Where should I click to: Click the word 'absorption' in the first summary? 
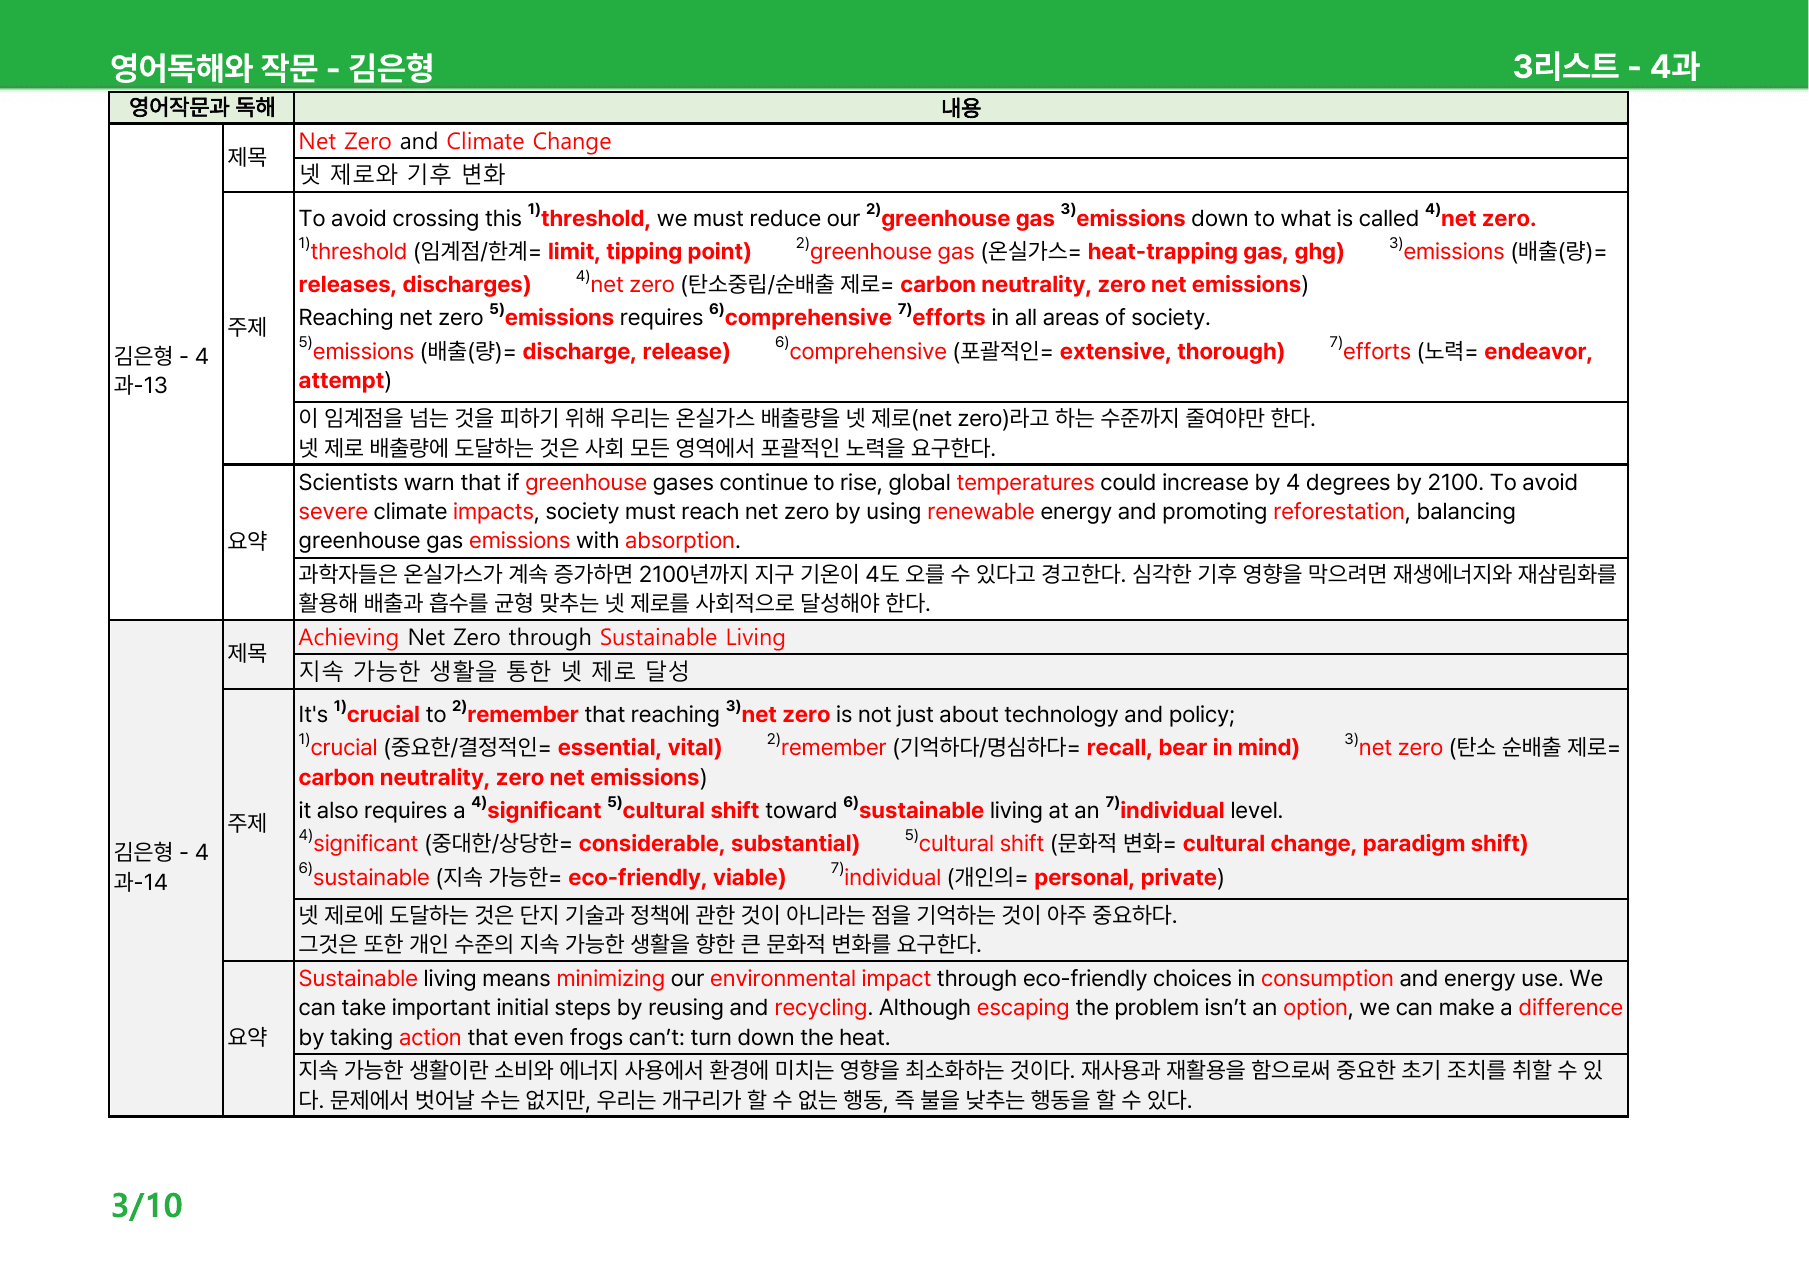pyautogui.click(x=680, y=540)
